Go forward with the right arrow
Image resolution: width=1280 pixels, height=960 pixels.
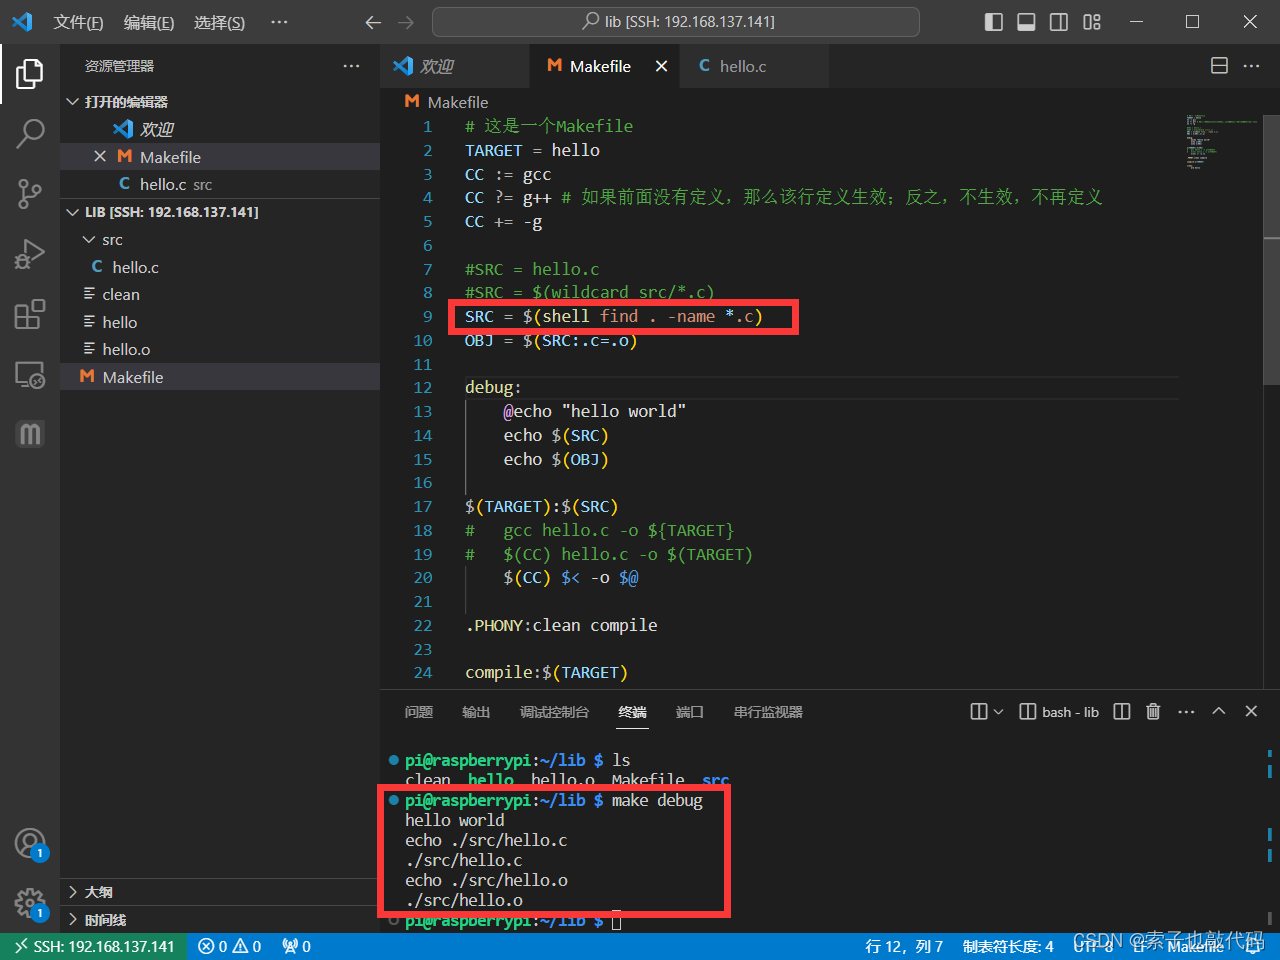click(406, 22)
